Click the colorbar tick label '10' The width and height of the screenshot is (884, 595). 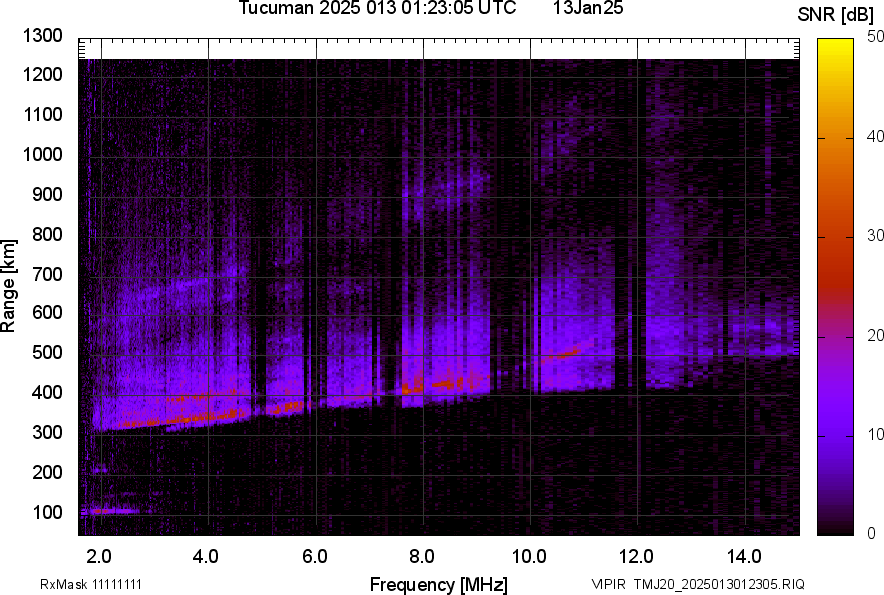875,434
